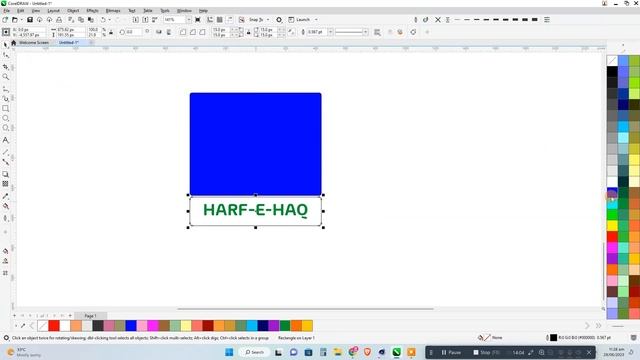Click Stop in the screen recorder bar
The height and width of the screenshot is (360, 640).
click(486, 352)
